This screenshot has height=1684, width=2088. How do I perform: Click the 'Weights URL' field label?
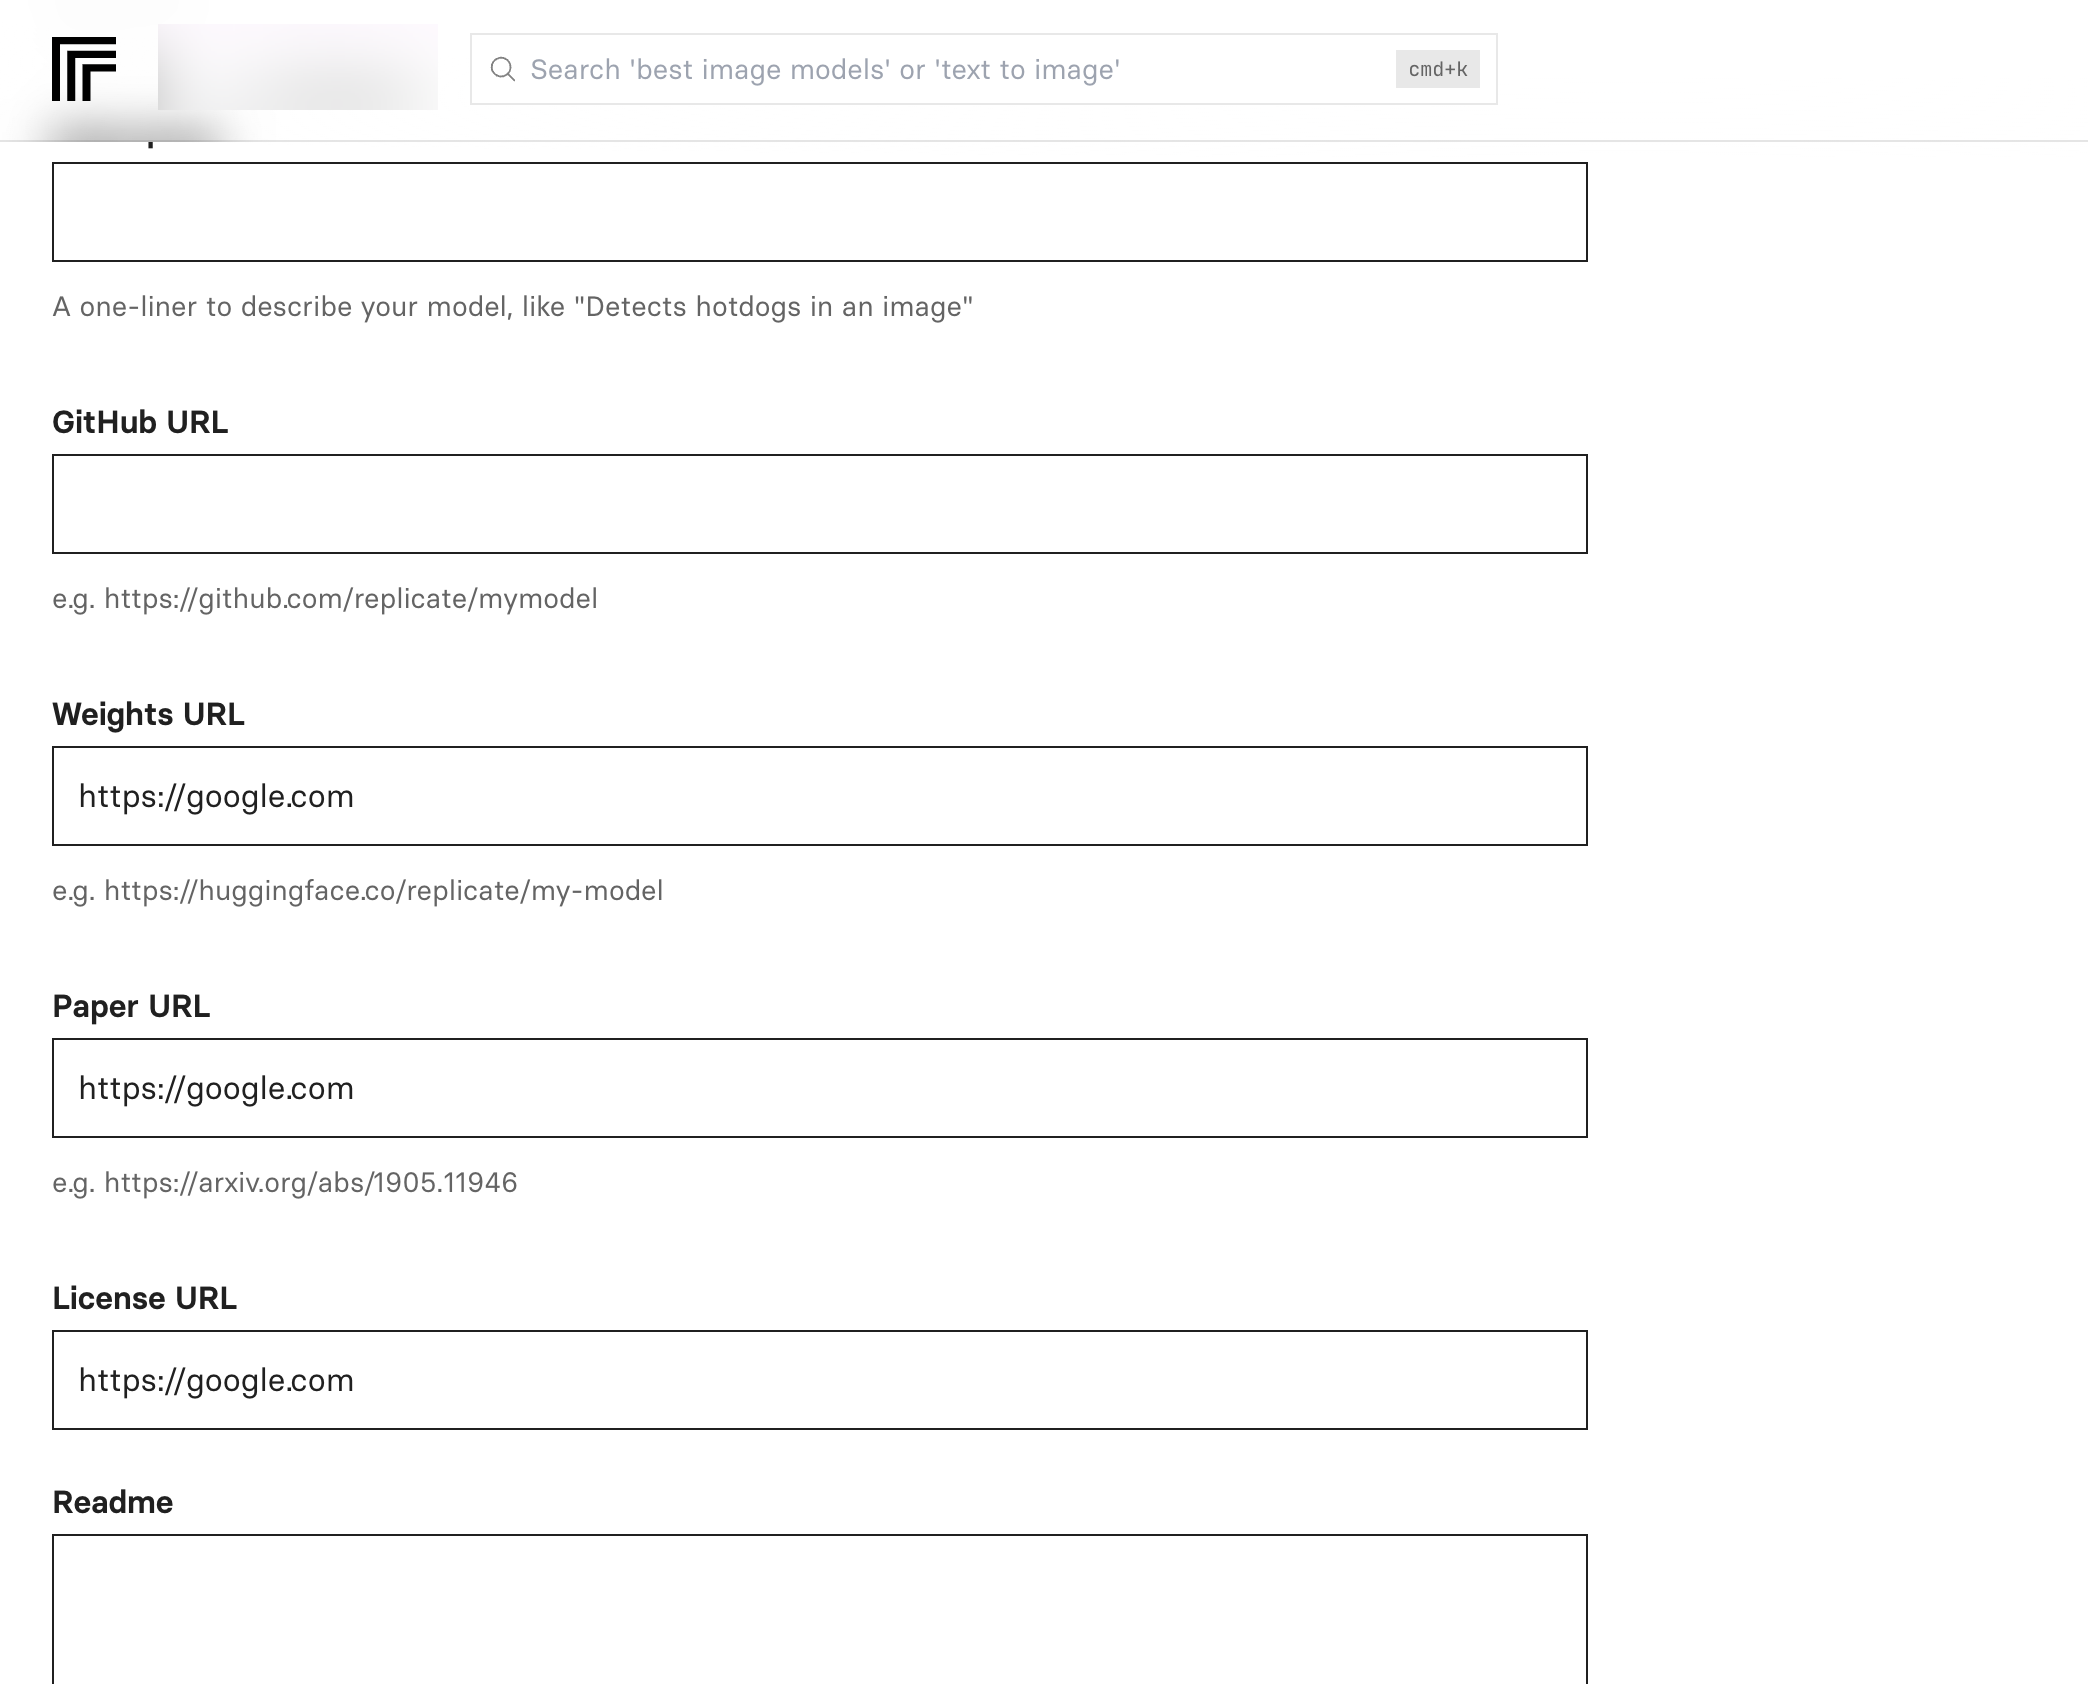(148, 714)
